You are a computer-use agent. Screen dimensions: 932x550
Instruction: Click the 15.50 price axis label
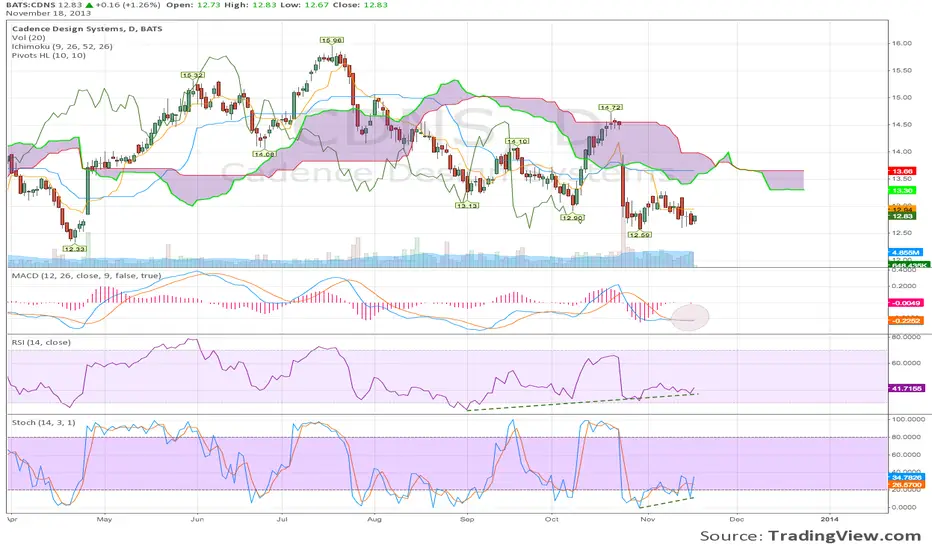[902, 70]
